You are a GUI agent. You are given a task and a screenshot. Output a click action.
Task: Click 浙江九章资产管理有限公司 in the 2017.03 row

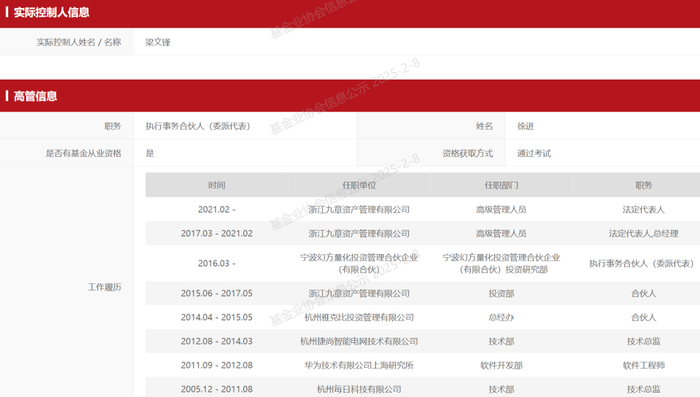[359, 233]
